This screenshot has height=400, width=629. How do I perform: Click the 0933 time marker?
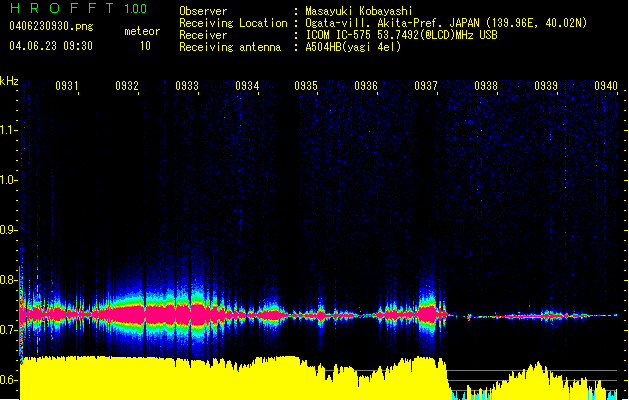pos(187,85)
